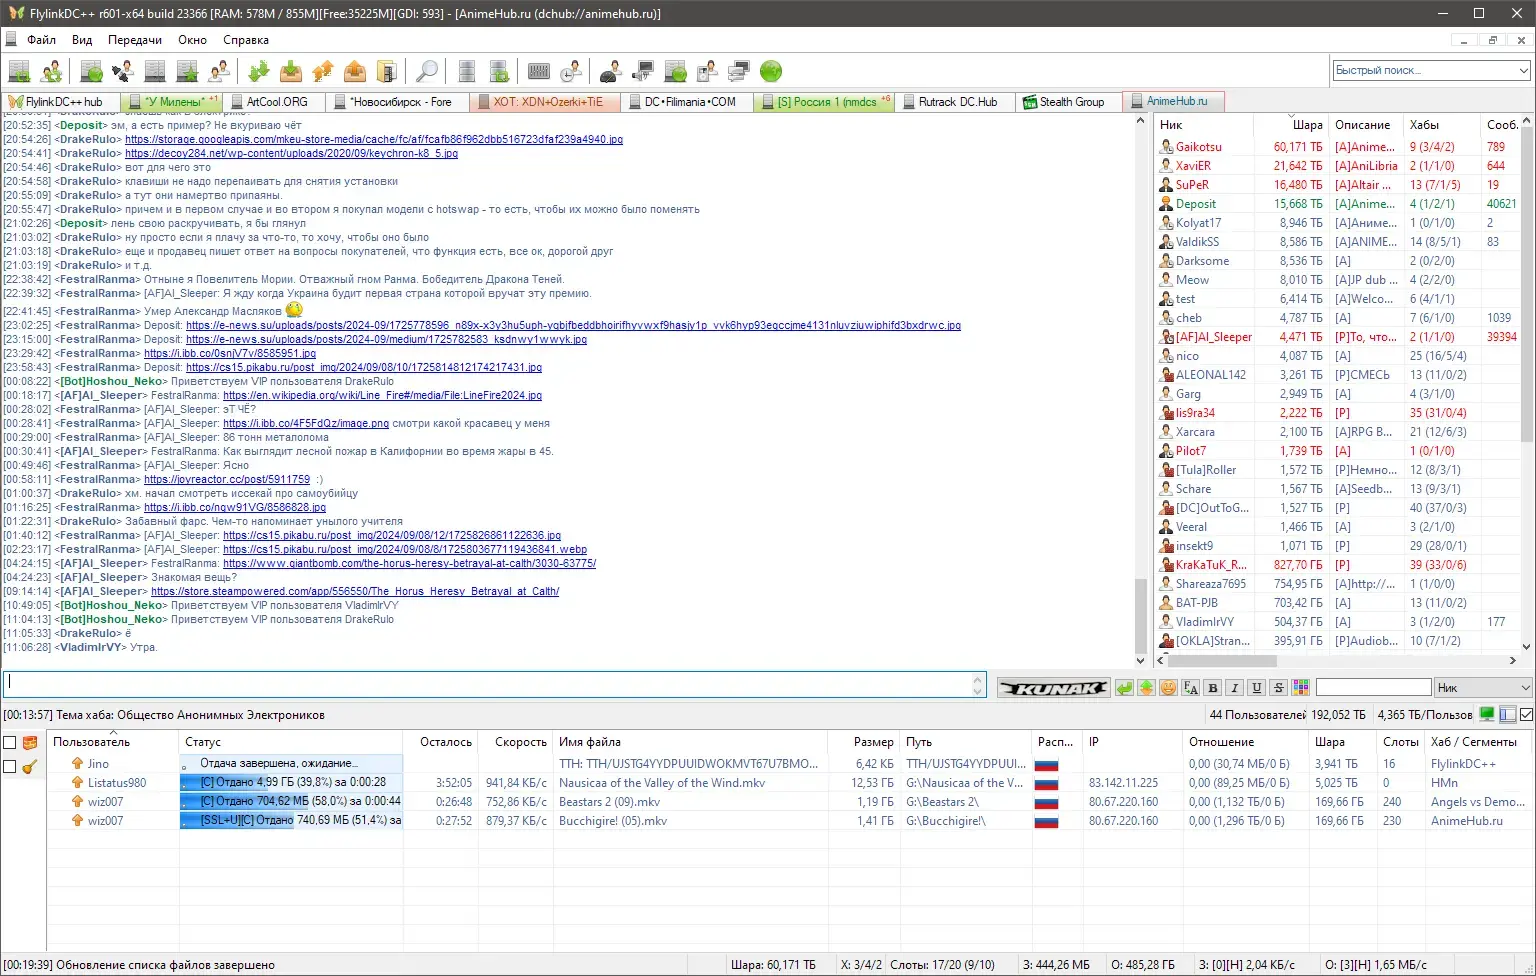Focus the user list filter field
The width and height of the screenshot is (1536, 976).
coord(1373,687)
